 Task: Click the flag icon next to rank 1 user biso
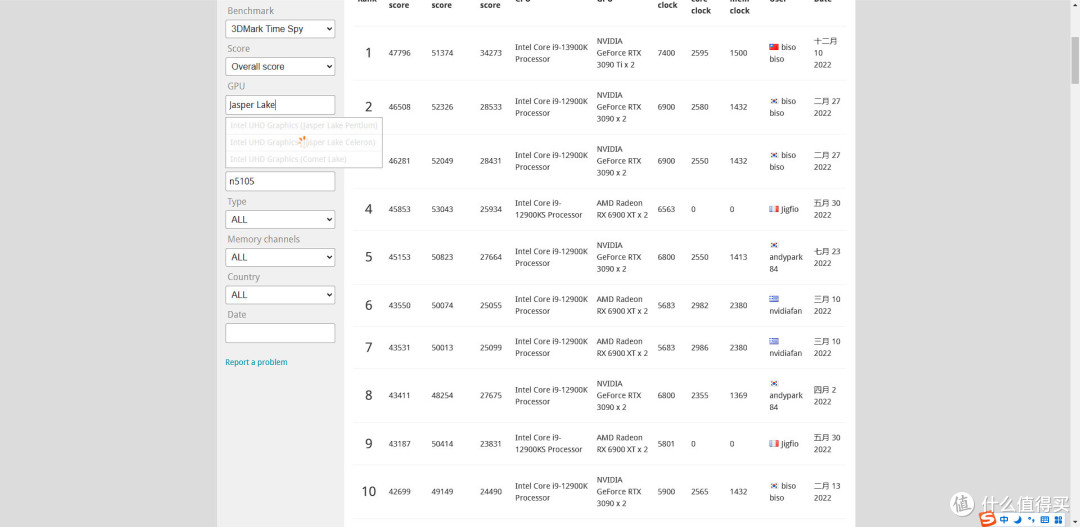click(x=774, y=47)
